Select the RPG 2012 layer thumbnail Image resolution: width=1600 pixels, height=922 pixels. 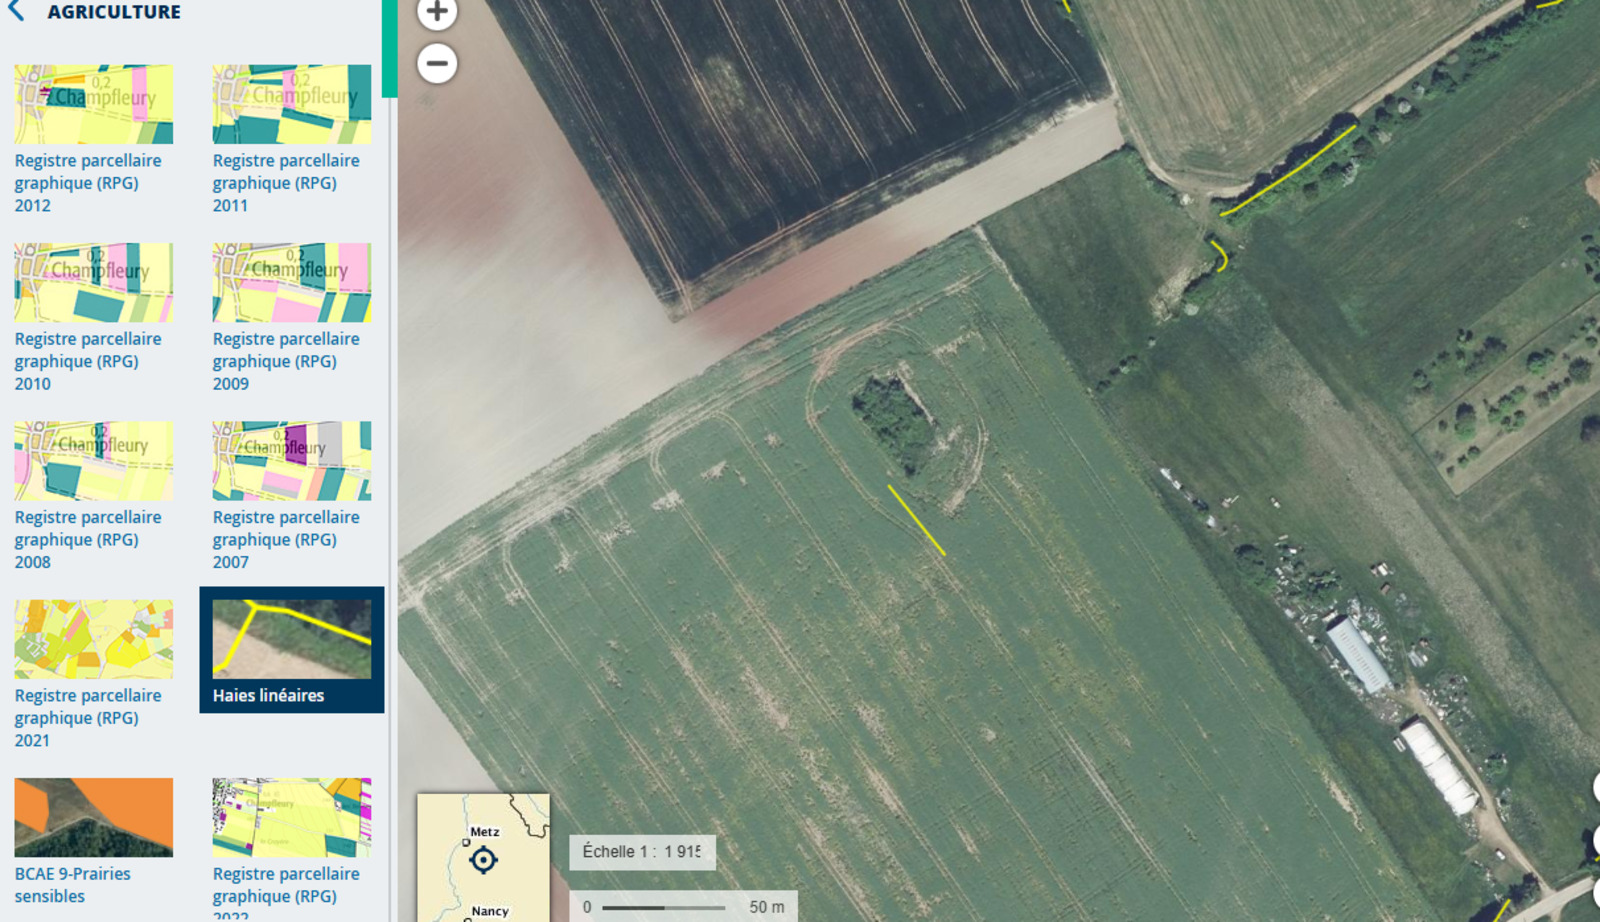click(x=93, y=105)
